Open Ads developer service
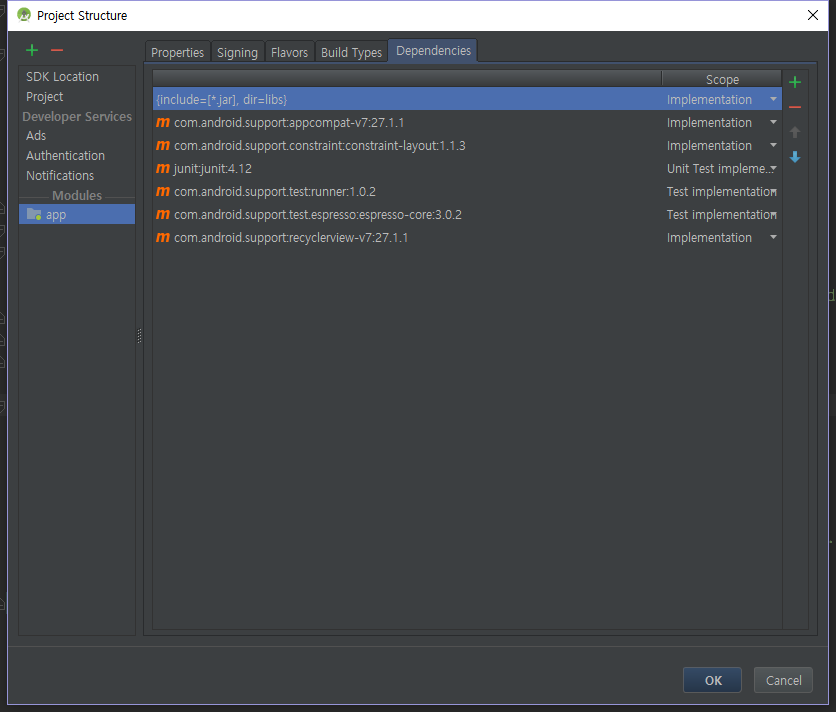This screenshot has height=712, width=836. click(36, 135)
